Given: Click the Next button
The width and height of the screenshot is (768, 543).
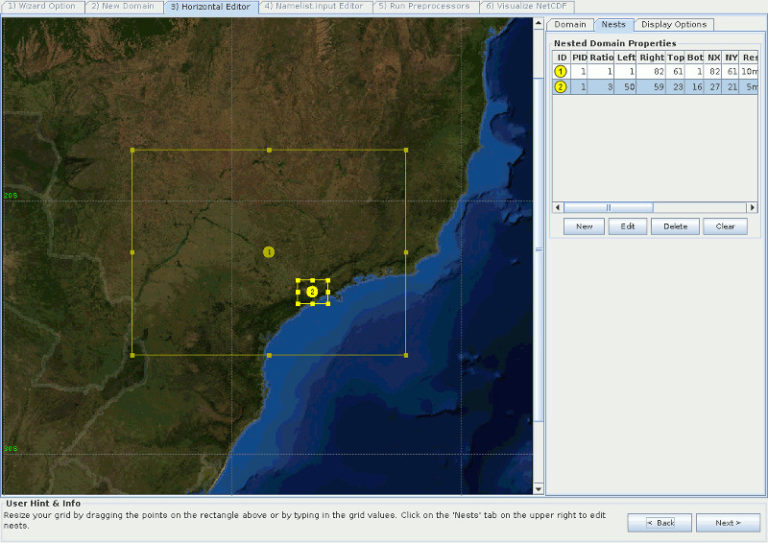Looking at the screenshot, I should click(x=728, y=522).
